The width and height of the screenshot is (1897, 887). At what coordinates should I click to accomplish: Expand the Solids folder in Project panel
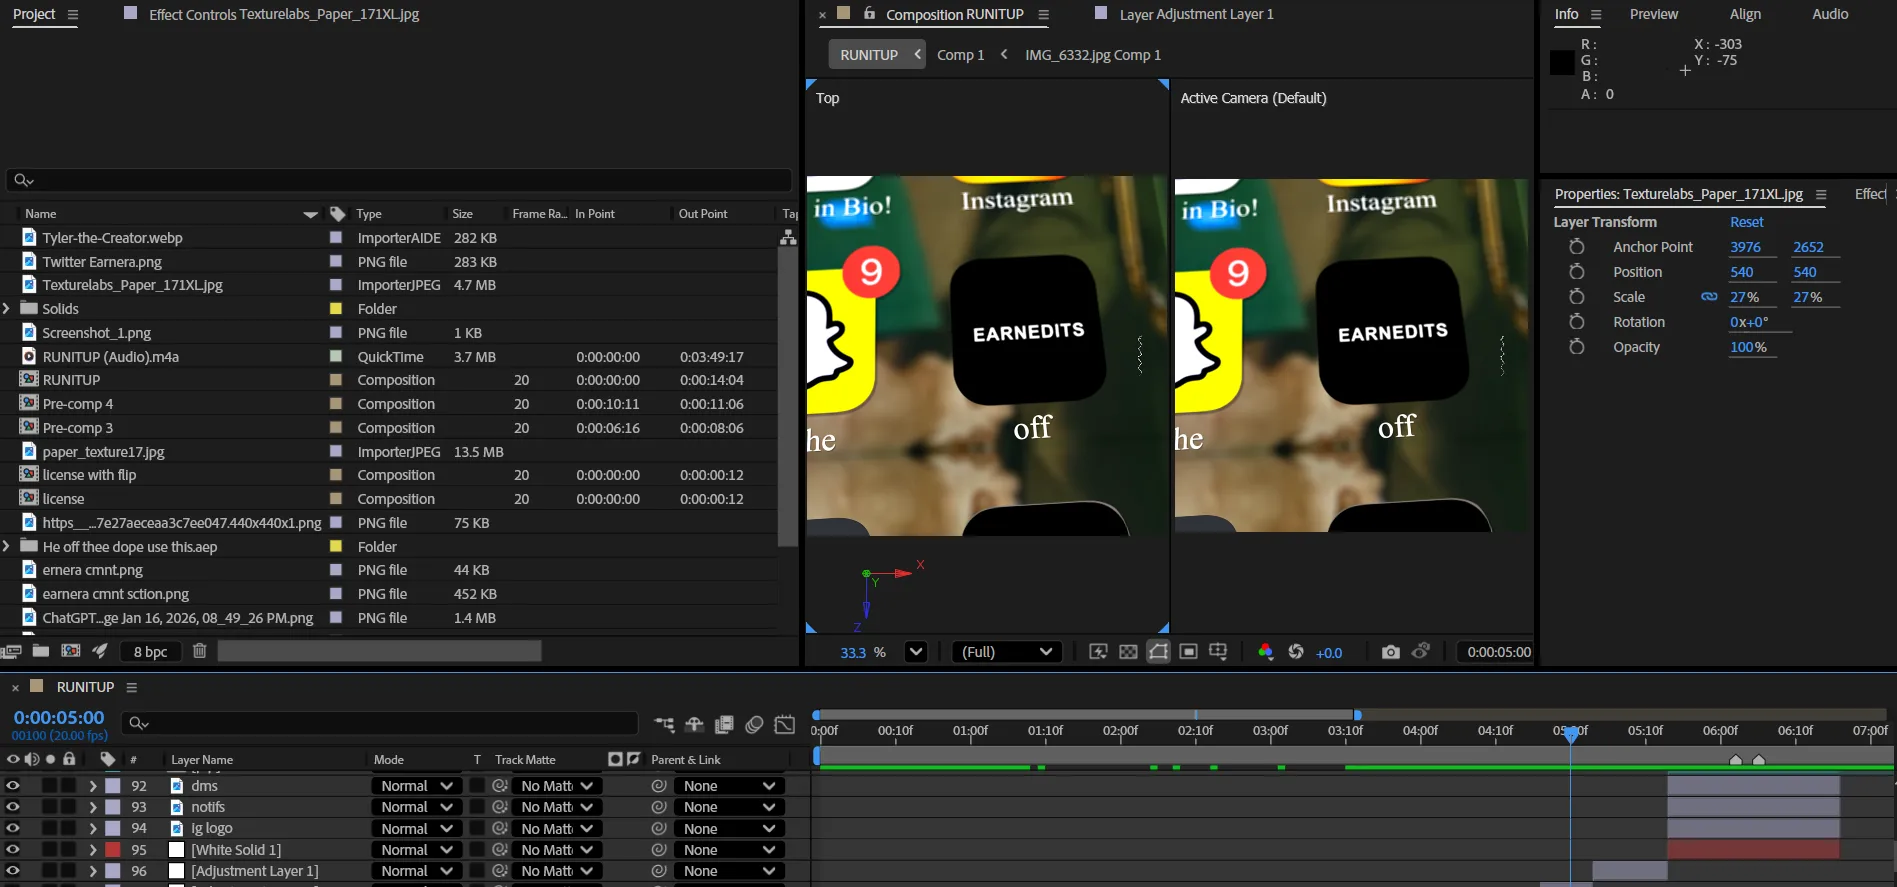(7, 309)
